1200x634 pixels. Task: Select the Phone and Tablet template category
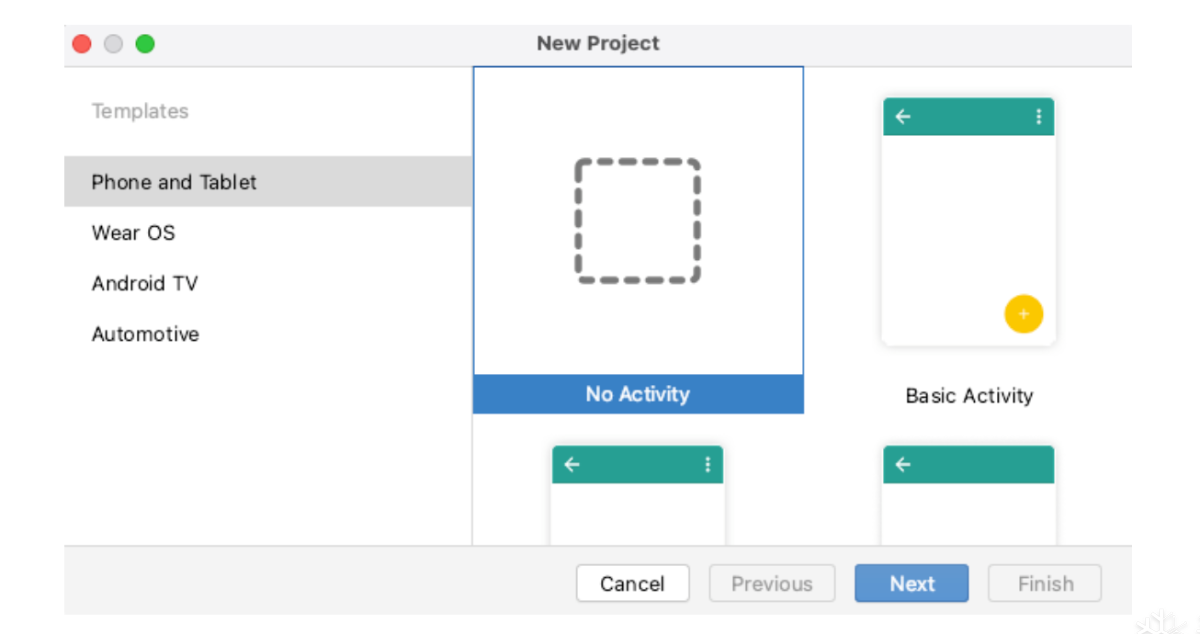click(174, 182)
